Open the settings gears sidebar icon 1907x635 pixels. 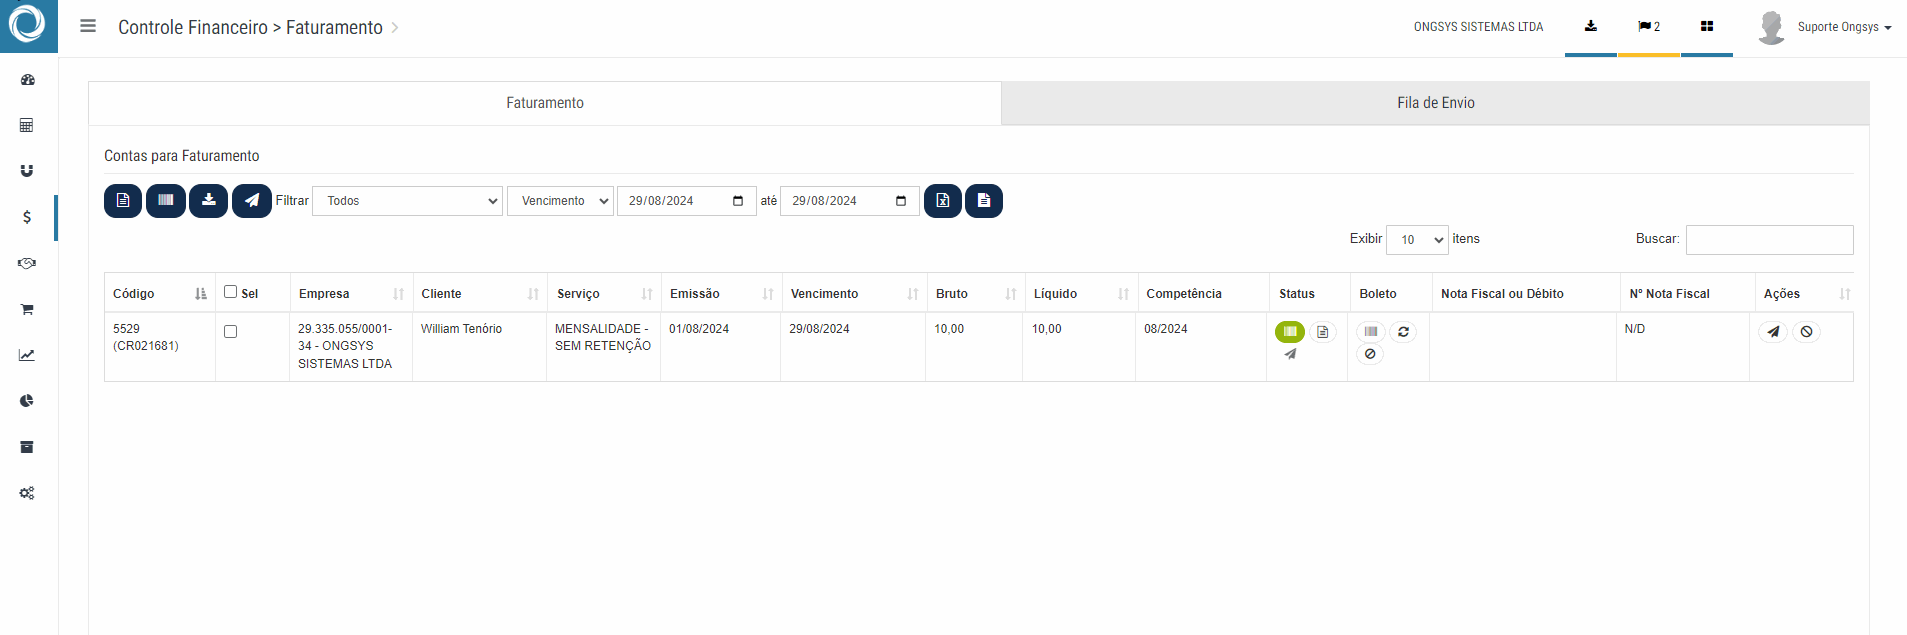point(27,493)
